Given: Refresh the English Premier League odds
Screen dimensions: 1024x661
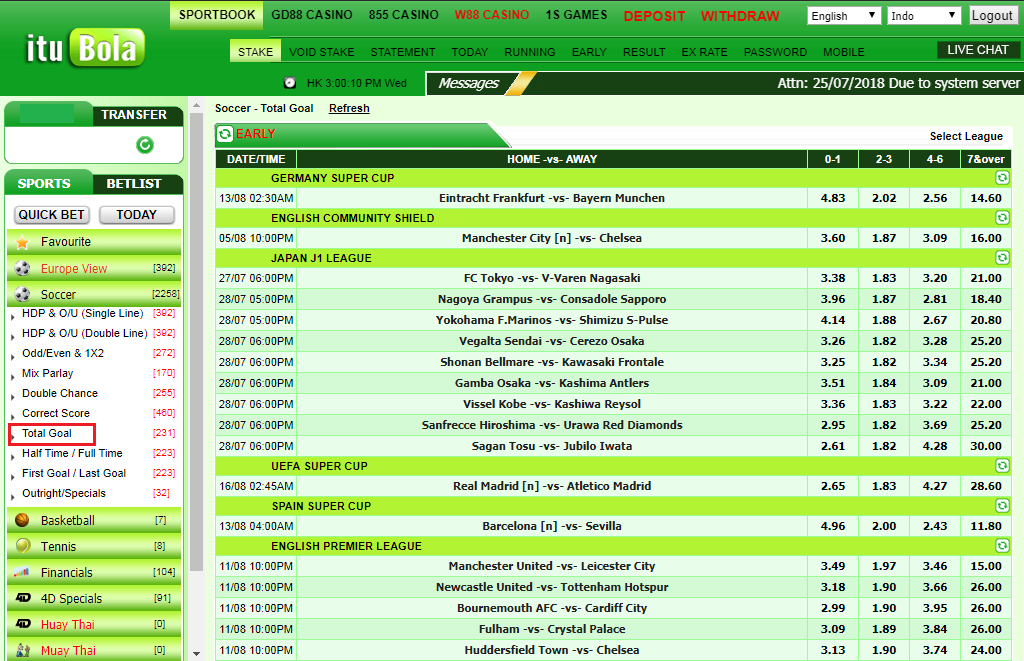Looking at the screenshot, I should tap(1002, 545).
